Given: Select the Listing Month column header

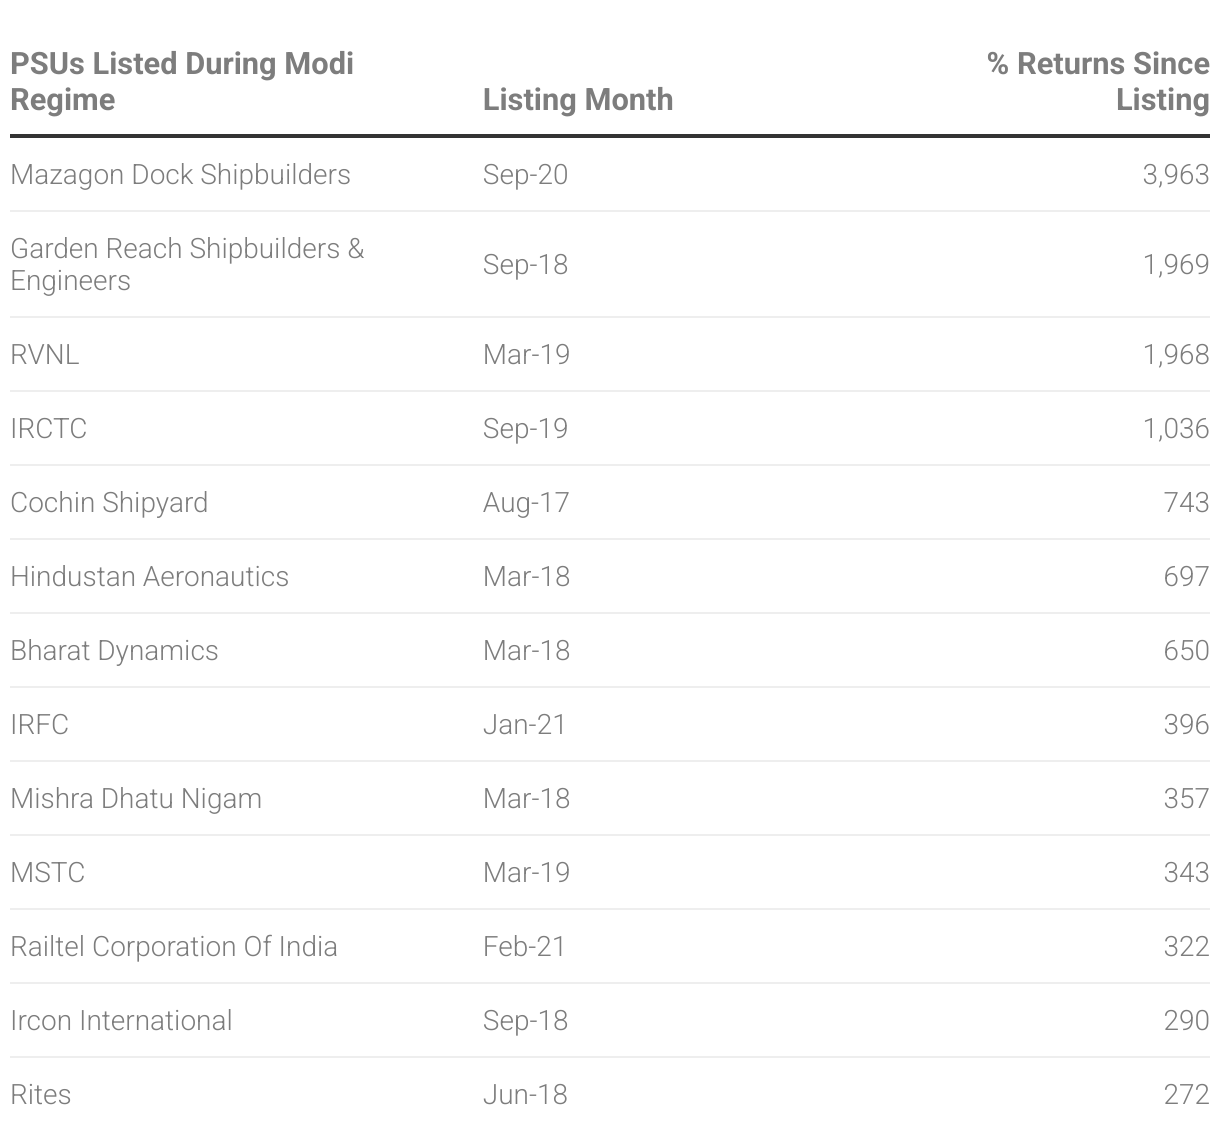Looking at the screenshot, I should (x=578, y=99).
